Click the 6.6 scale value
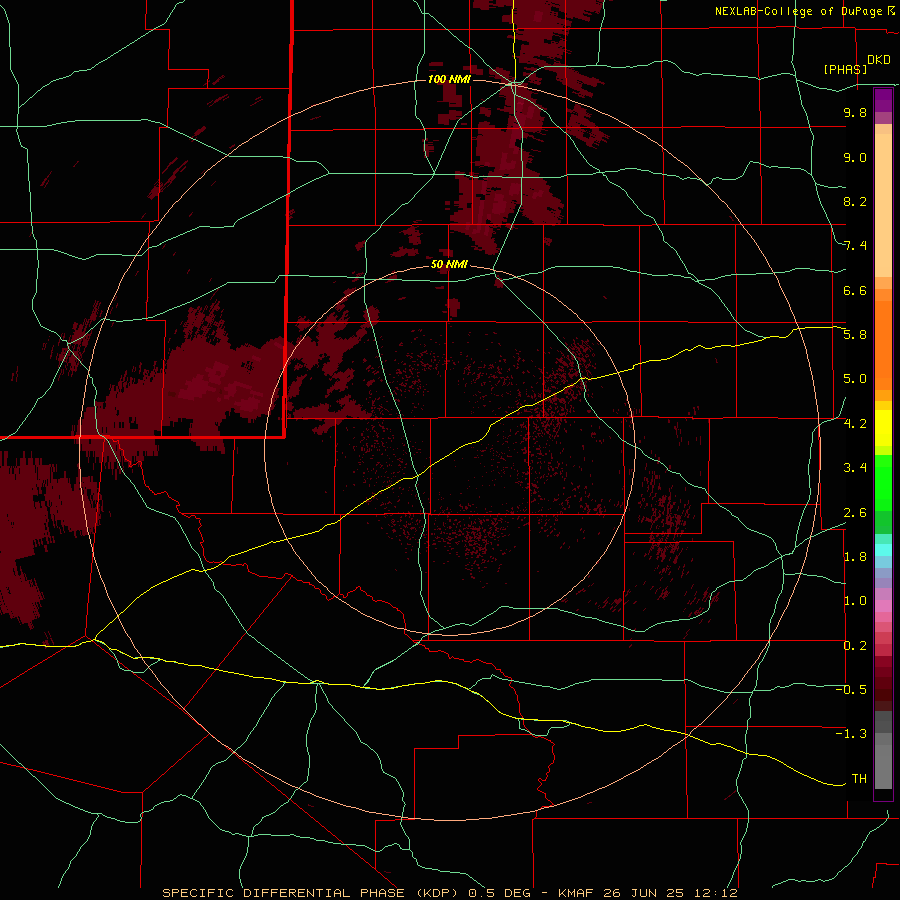This screenshot has width=900, height=900. tap(855, 290)
